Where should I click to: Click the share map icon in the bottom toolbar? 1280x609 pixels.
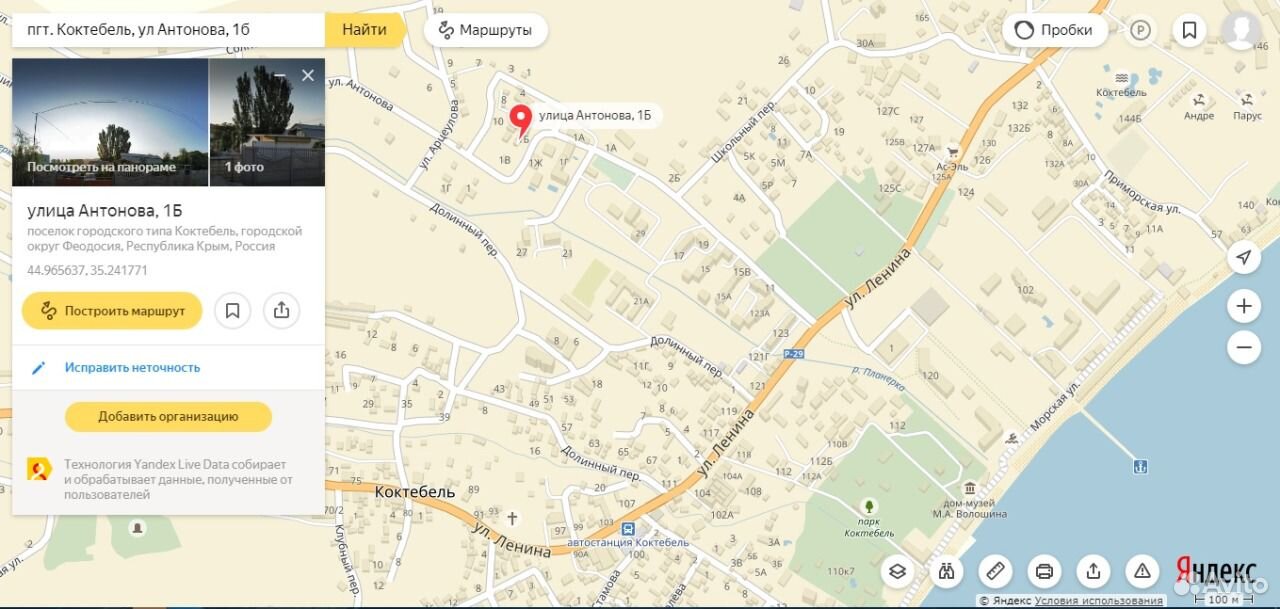[x=1093, y=571]
